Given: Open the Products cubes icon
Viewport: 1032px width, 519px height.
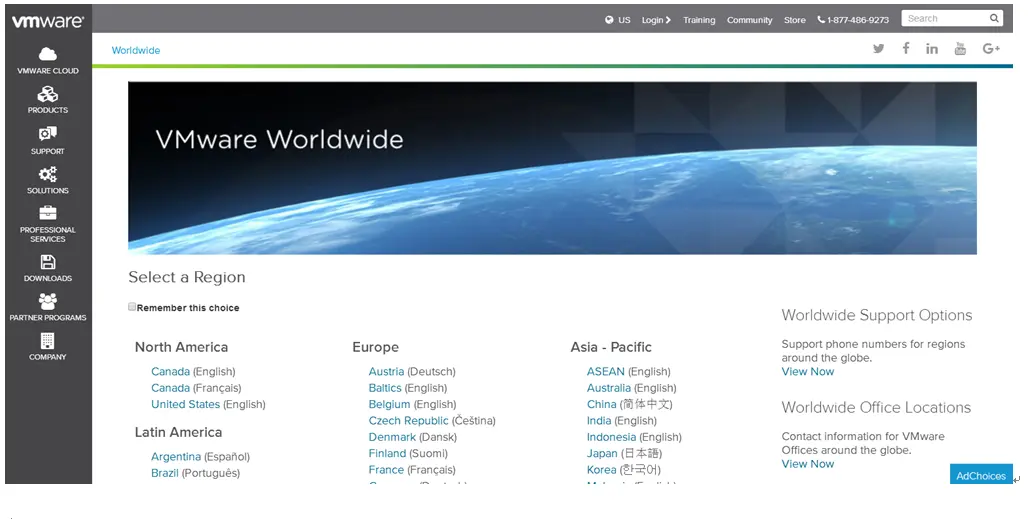Looking at the screenshot, I should 47,94.
